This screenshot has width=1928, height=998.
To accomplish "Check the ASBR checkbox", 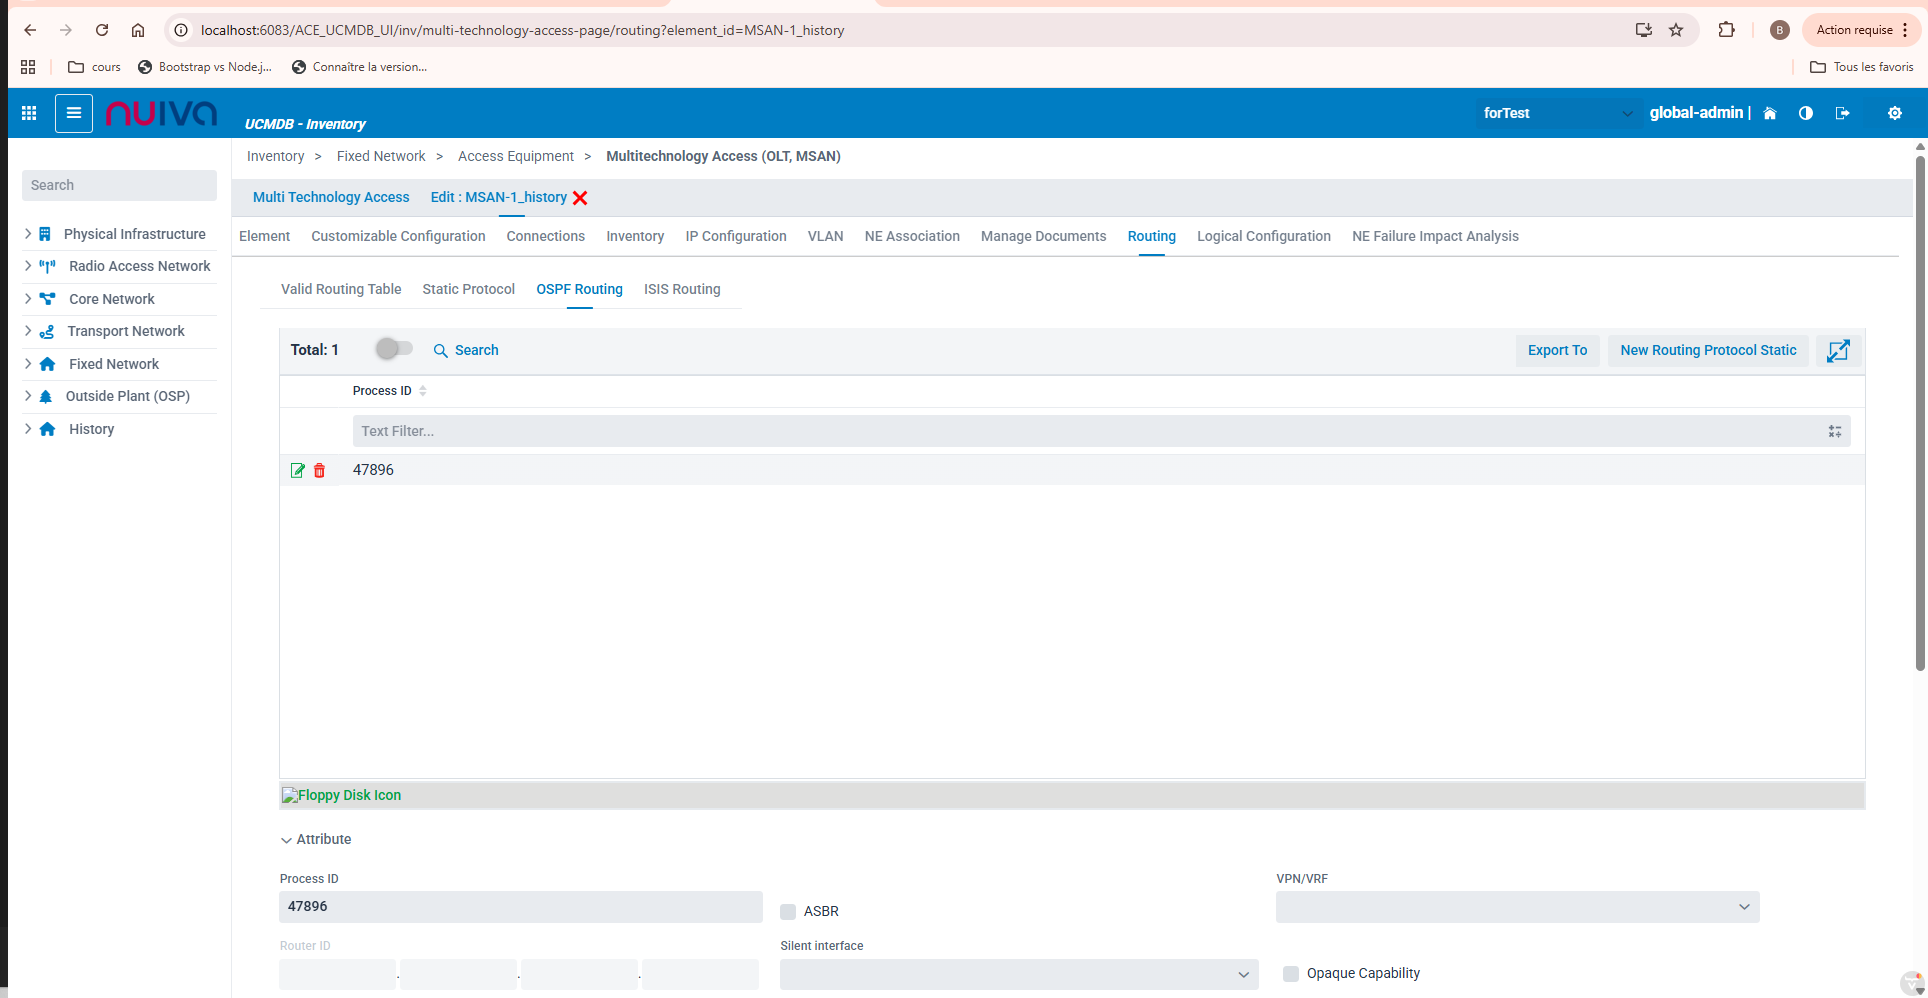I will point(788,911).
